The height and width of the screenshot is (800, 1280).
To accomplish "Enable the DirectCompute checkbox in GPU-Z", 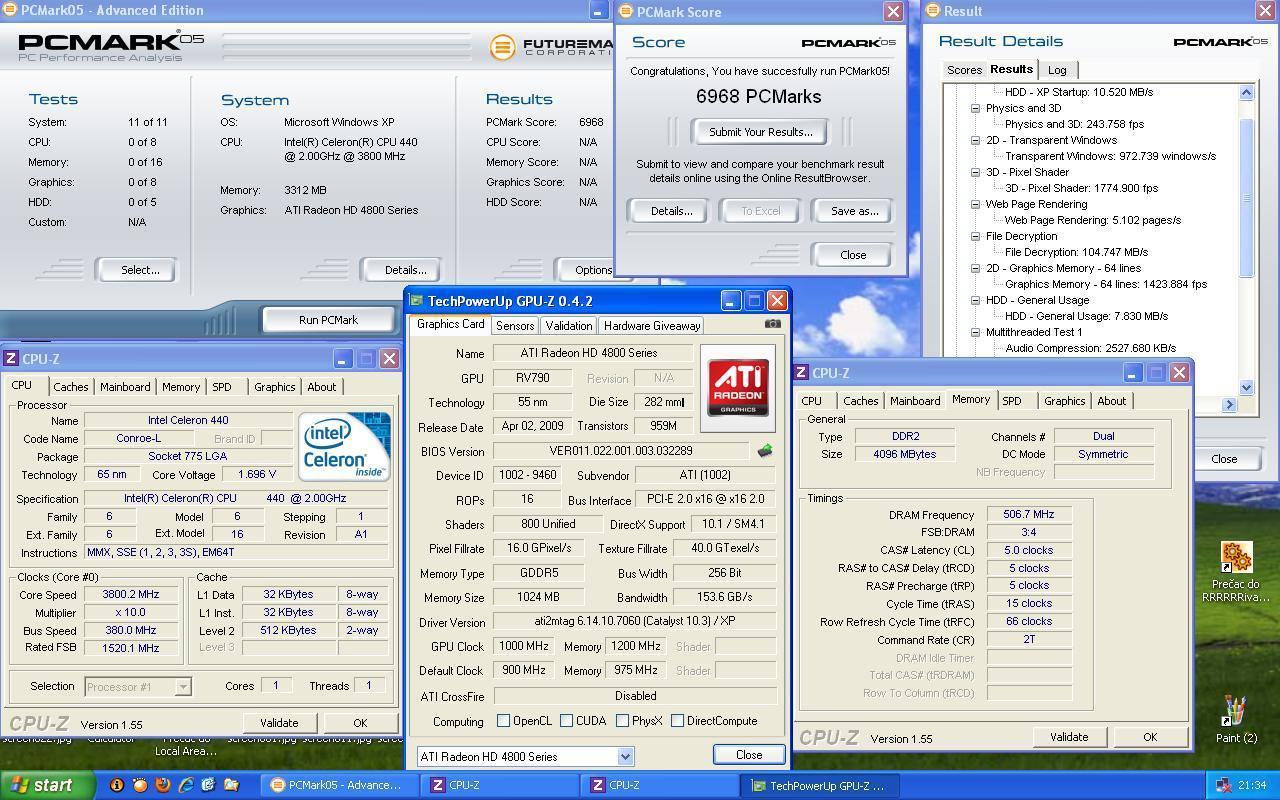I will [677, 720].
